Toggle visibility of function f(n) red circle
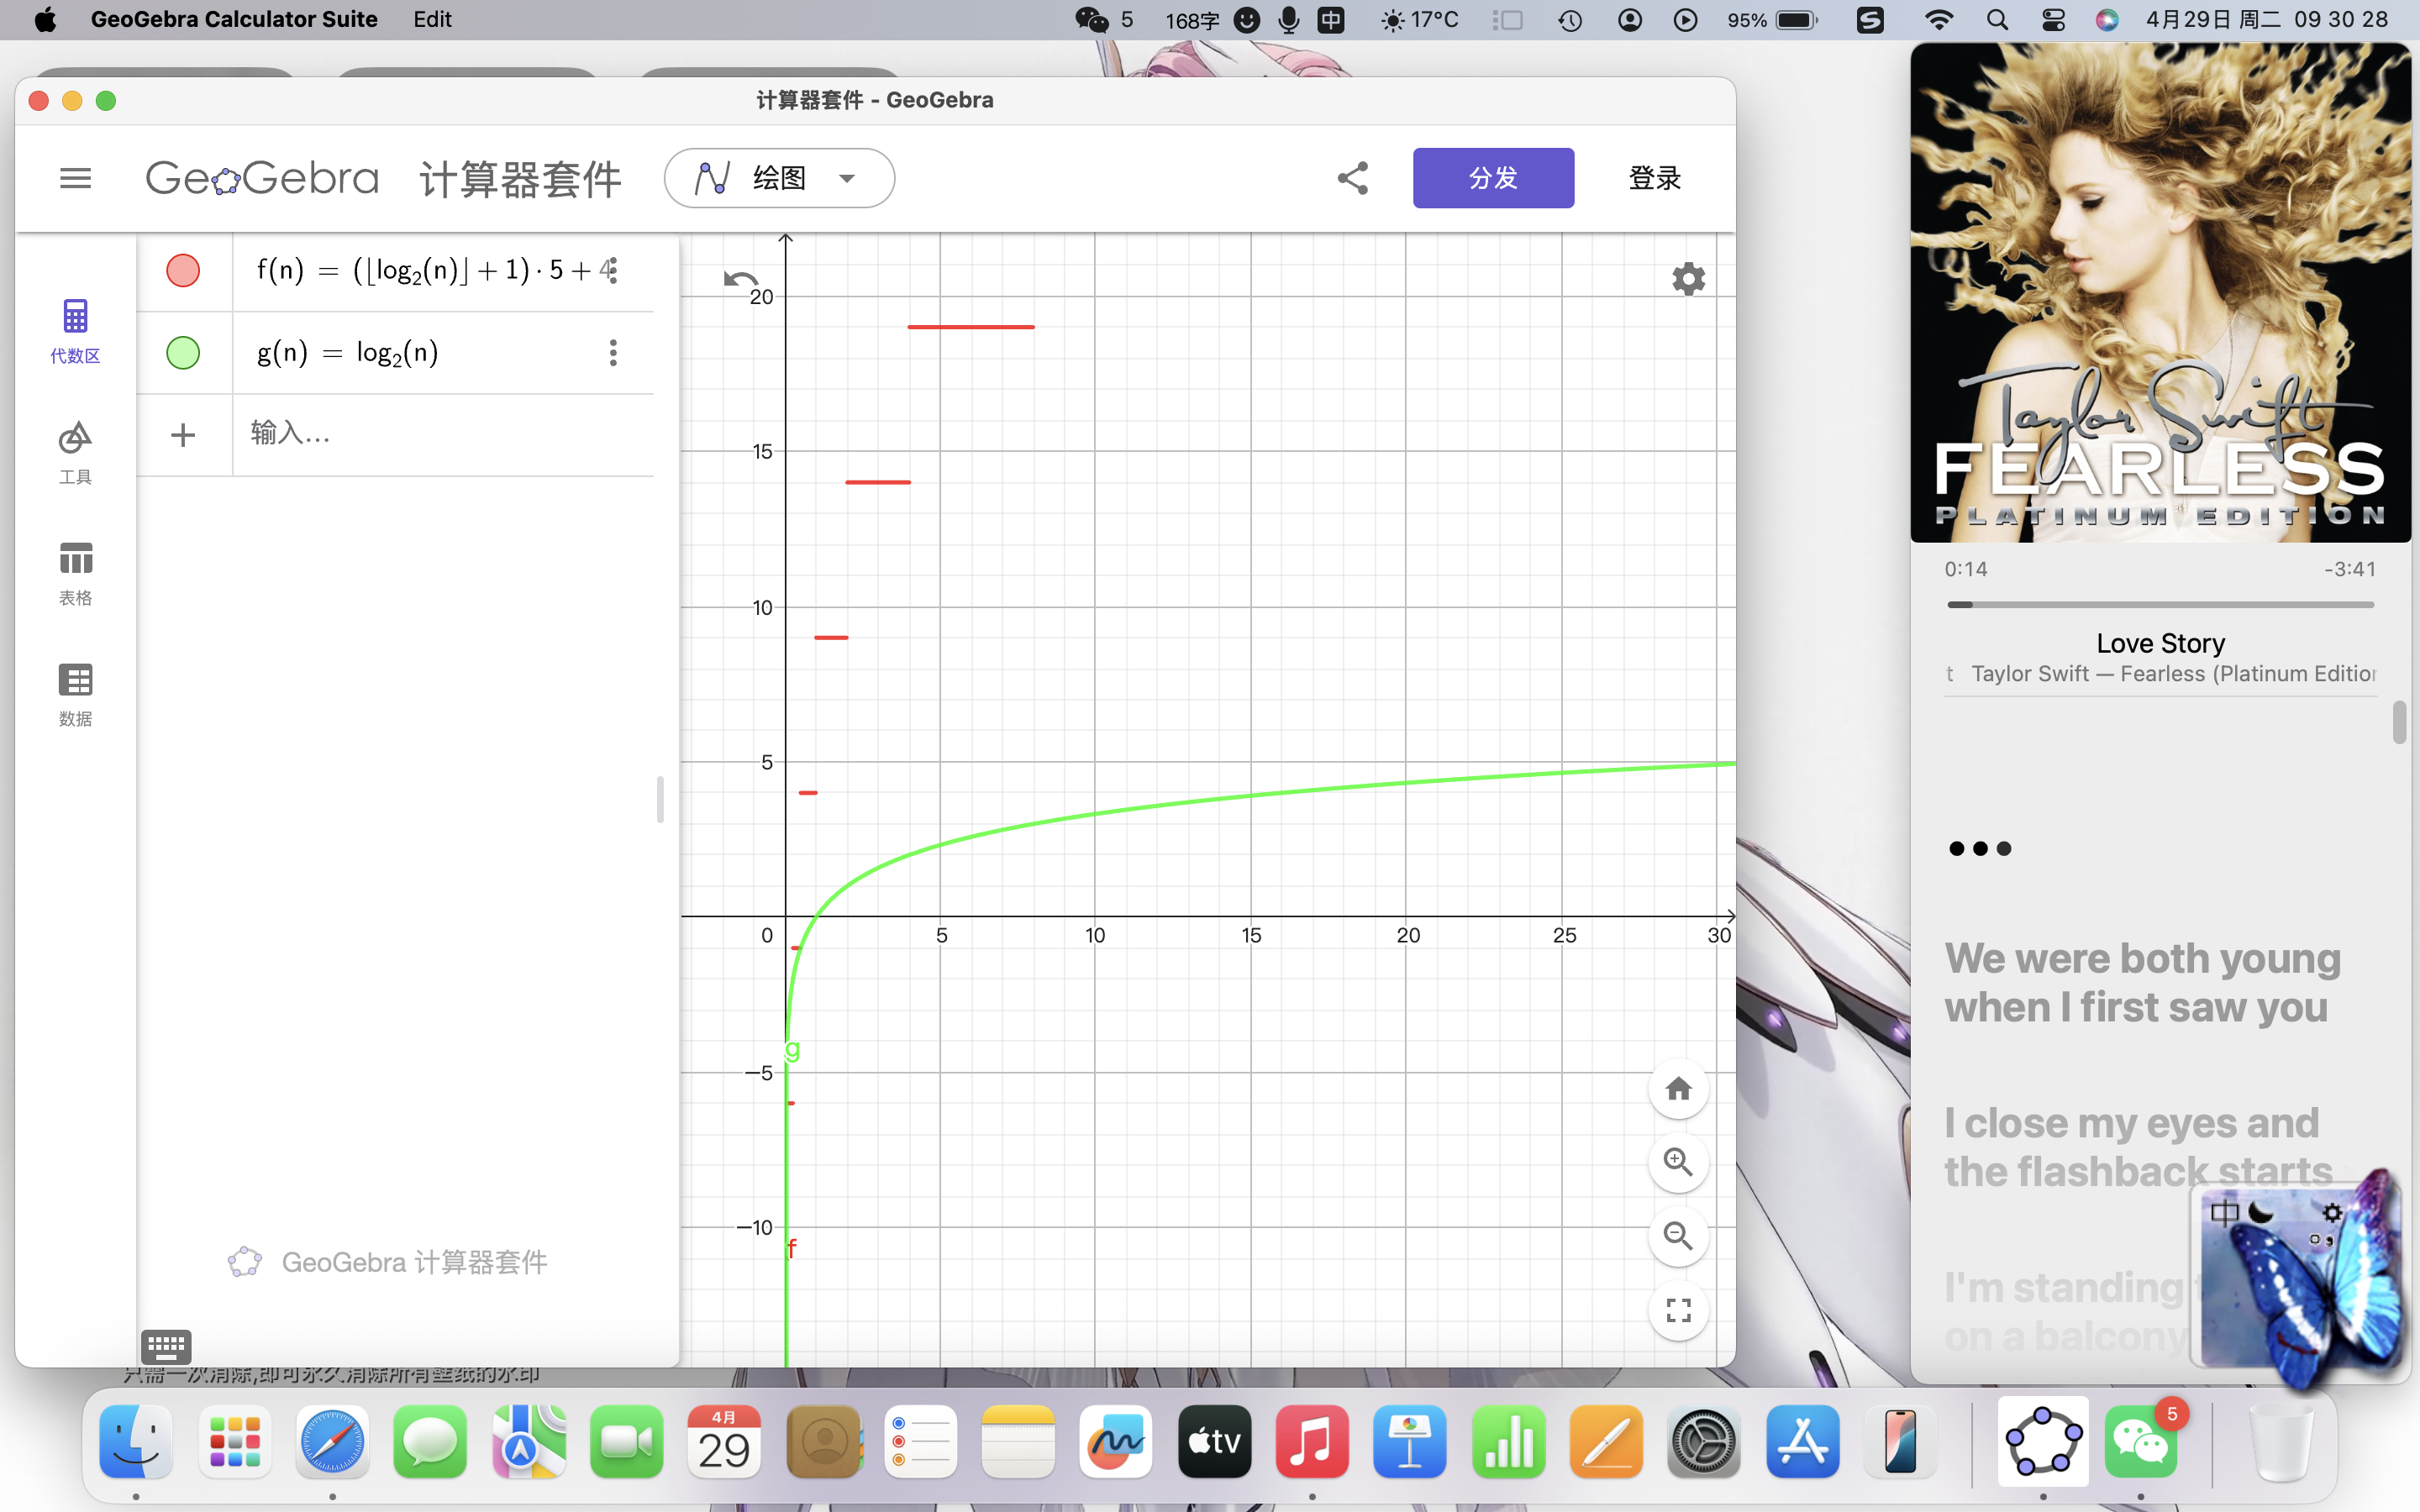The height and width of the screenshot is (1512, 2420). click(183, 270)
